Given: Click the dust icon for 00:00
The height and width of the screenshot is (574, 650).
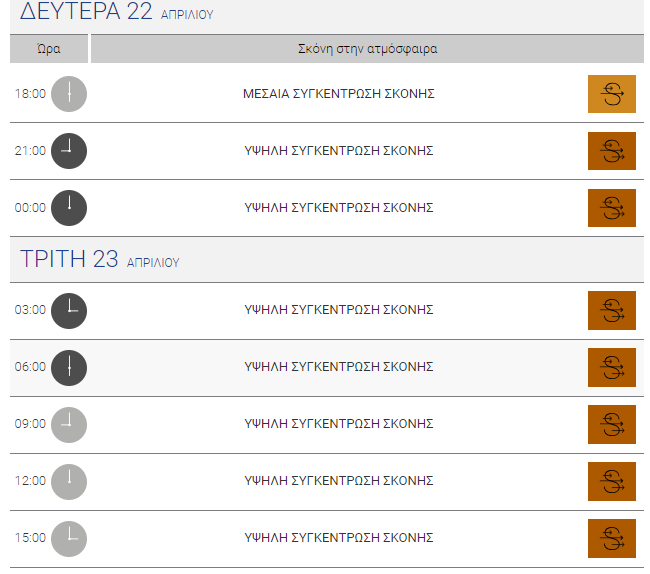Looking at the screenshot, I should point(611,208).
